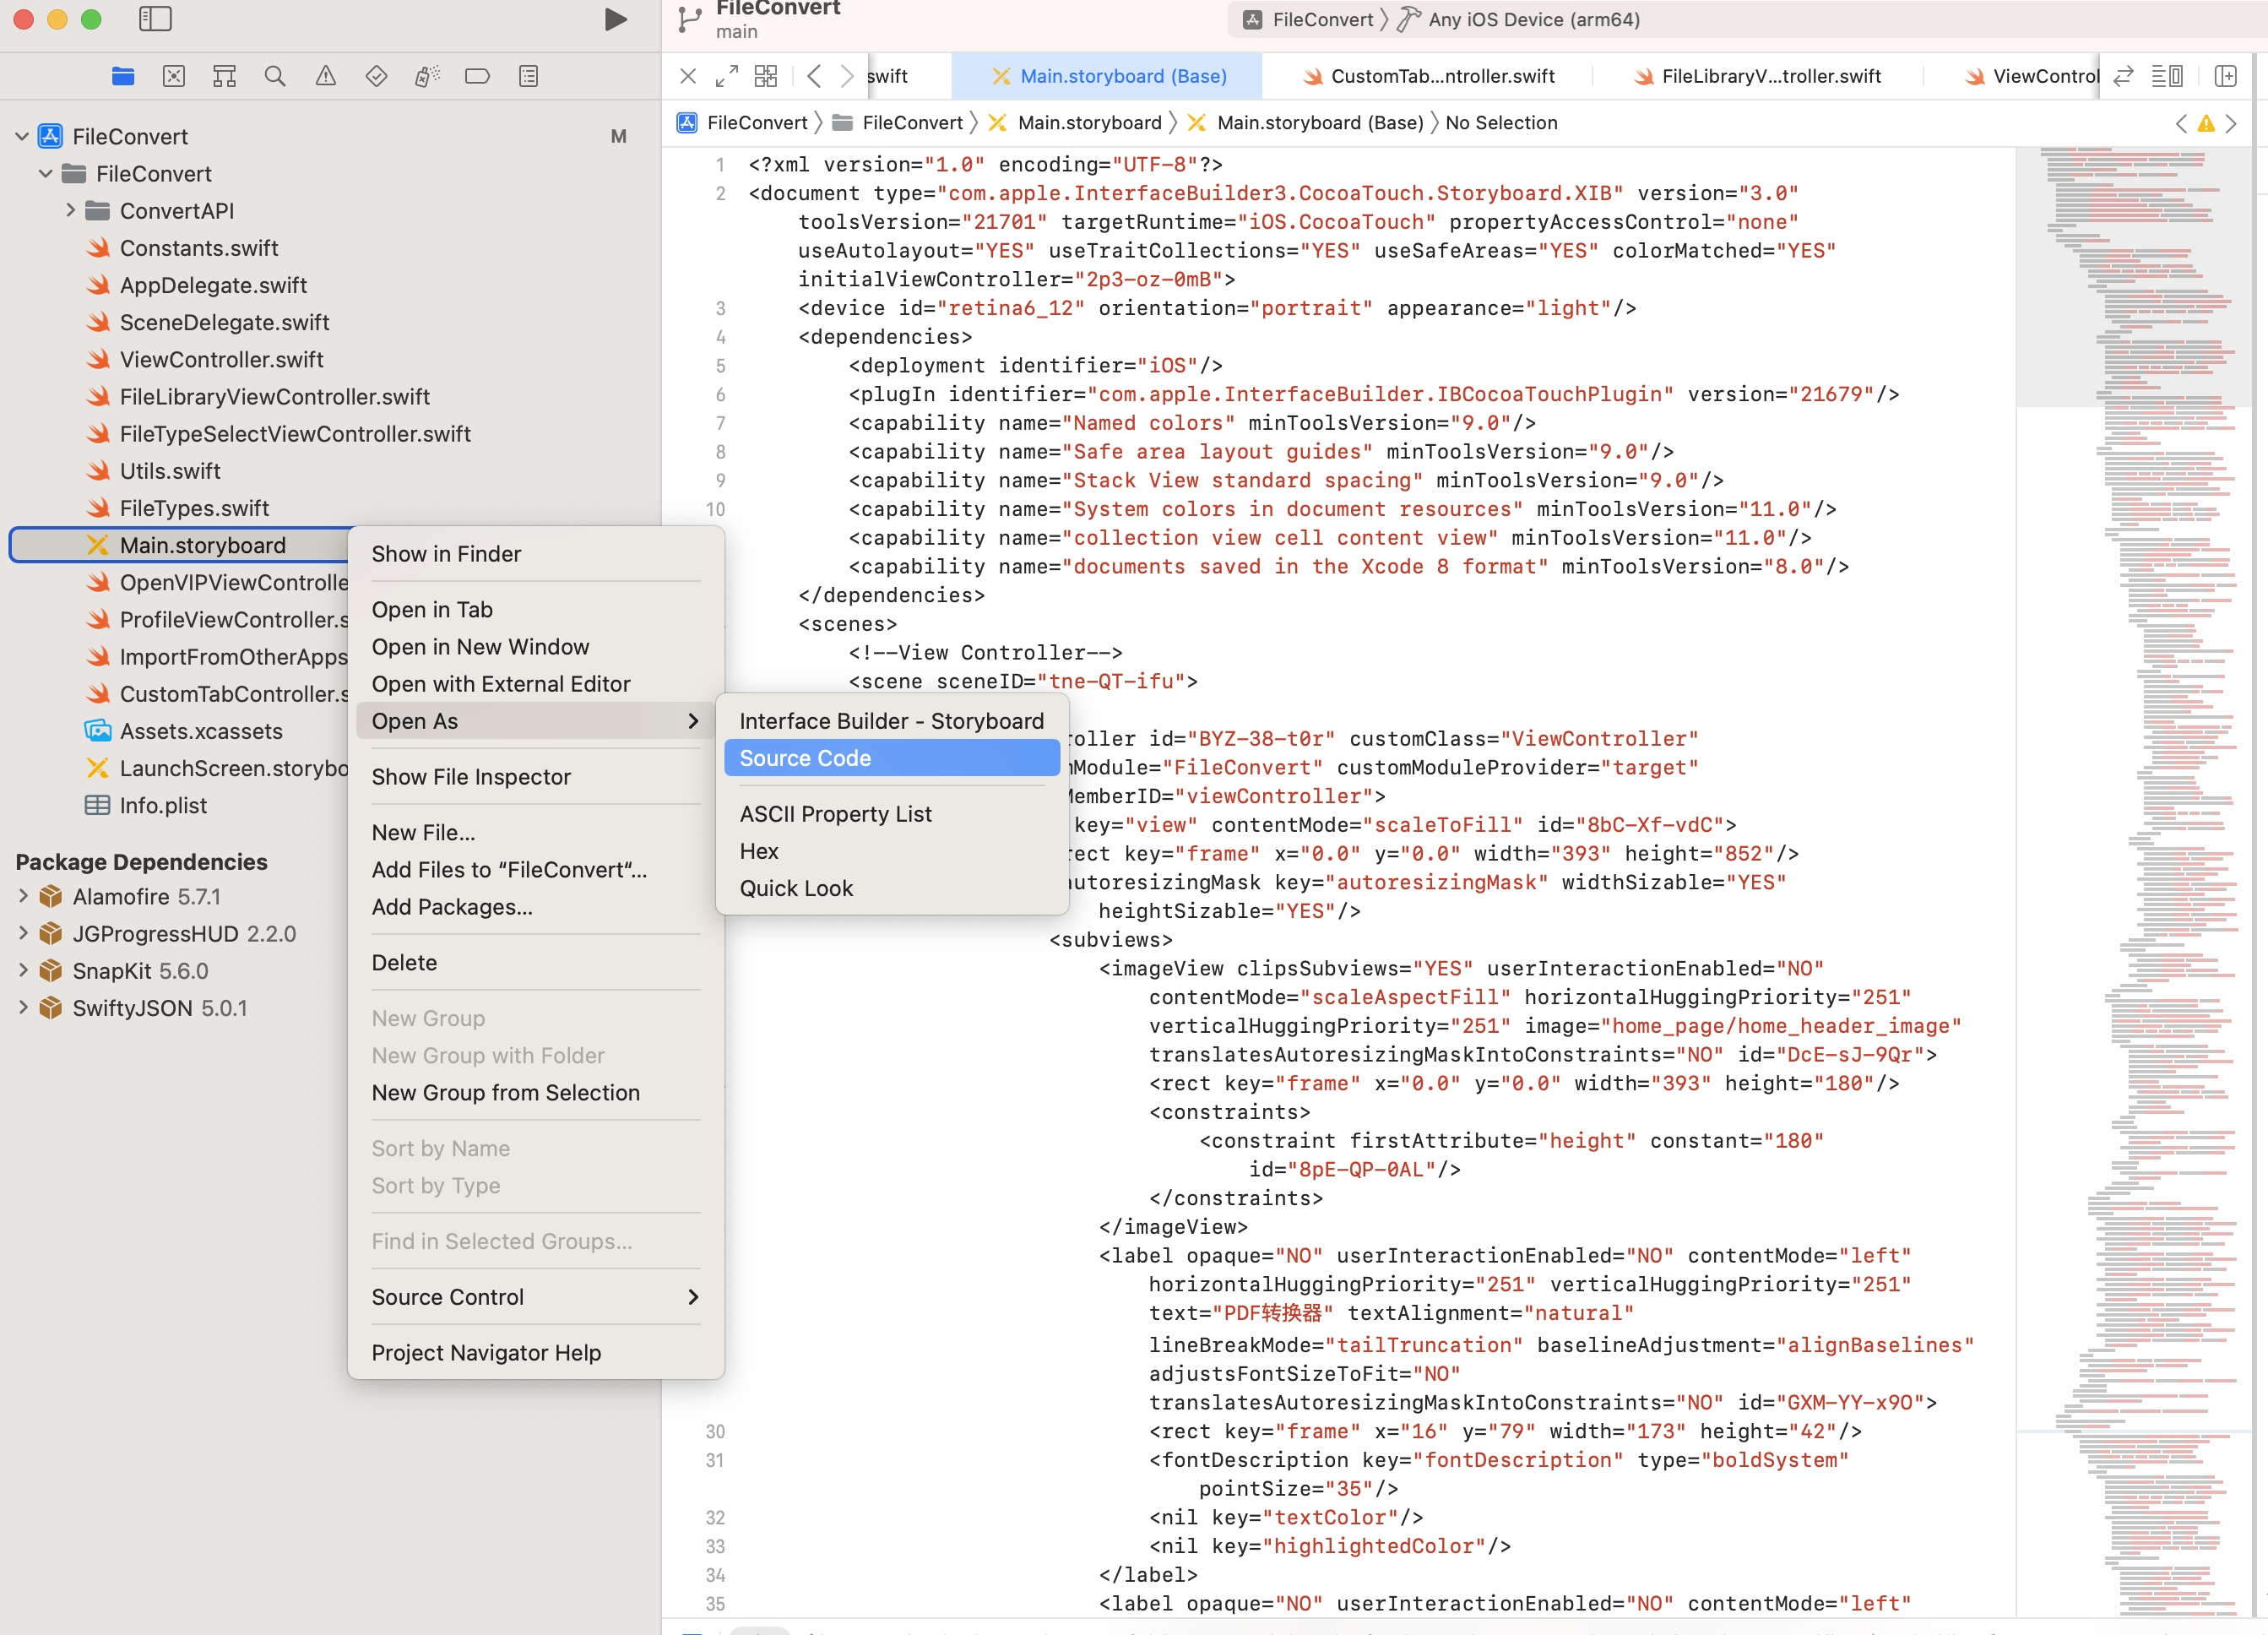This screenshot has height=1635, width=2268.
Task: Choose the Any iOS Device destination
Action: coord(1520,19)
